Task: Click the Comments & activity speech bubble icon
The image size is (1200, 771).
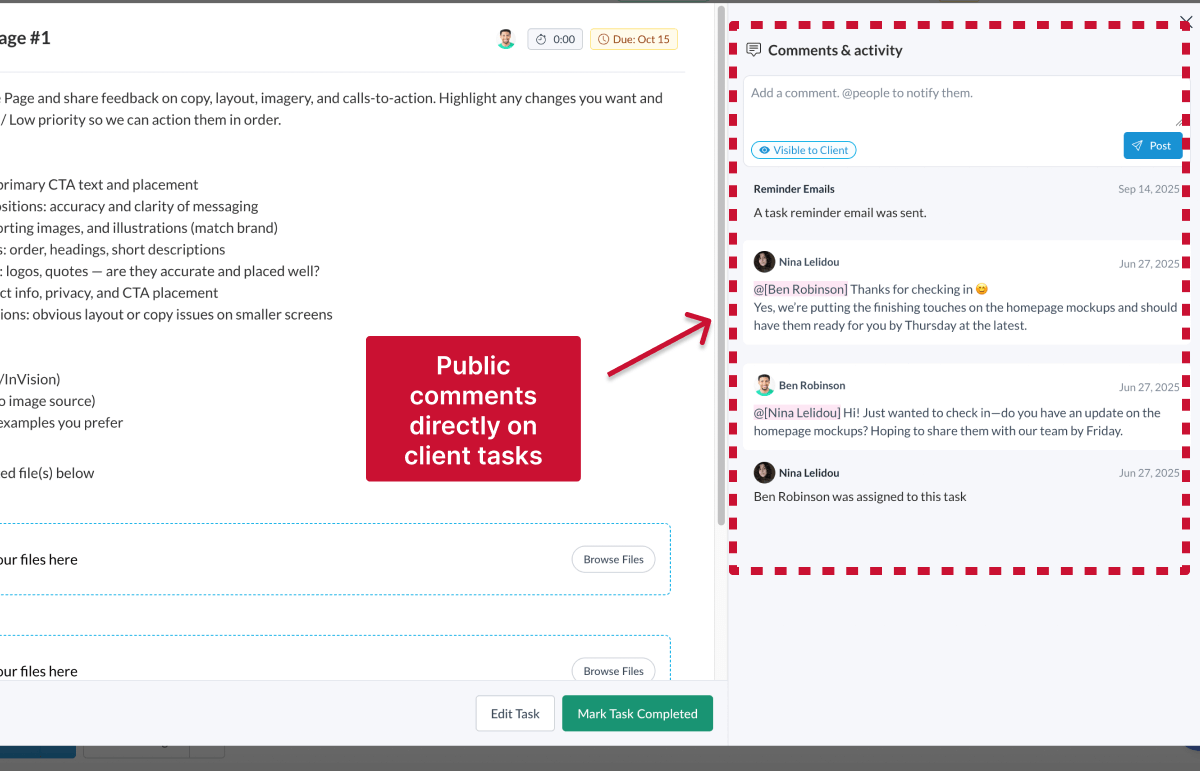Action: coord(753,49)
